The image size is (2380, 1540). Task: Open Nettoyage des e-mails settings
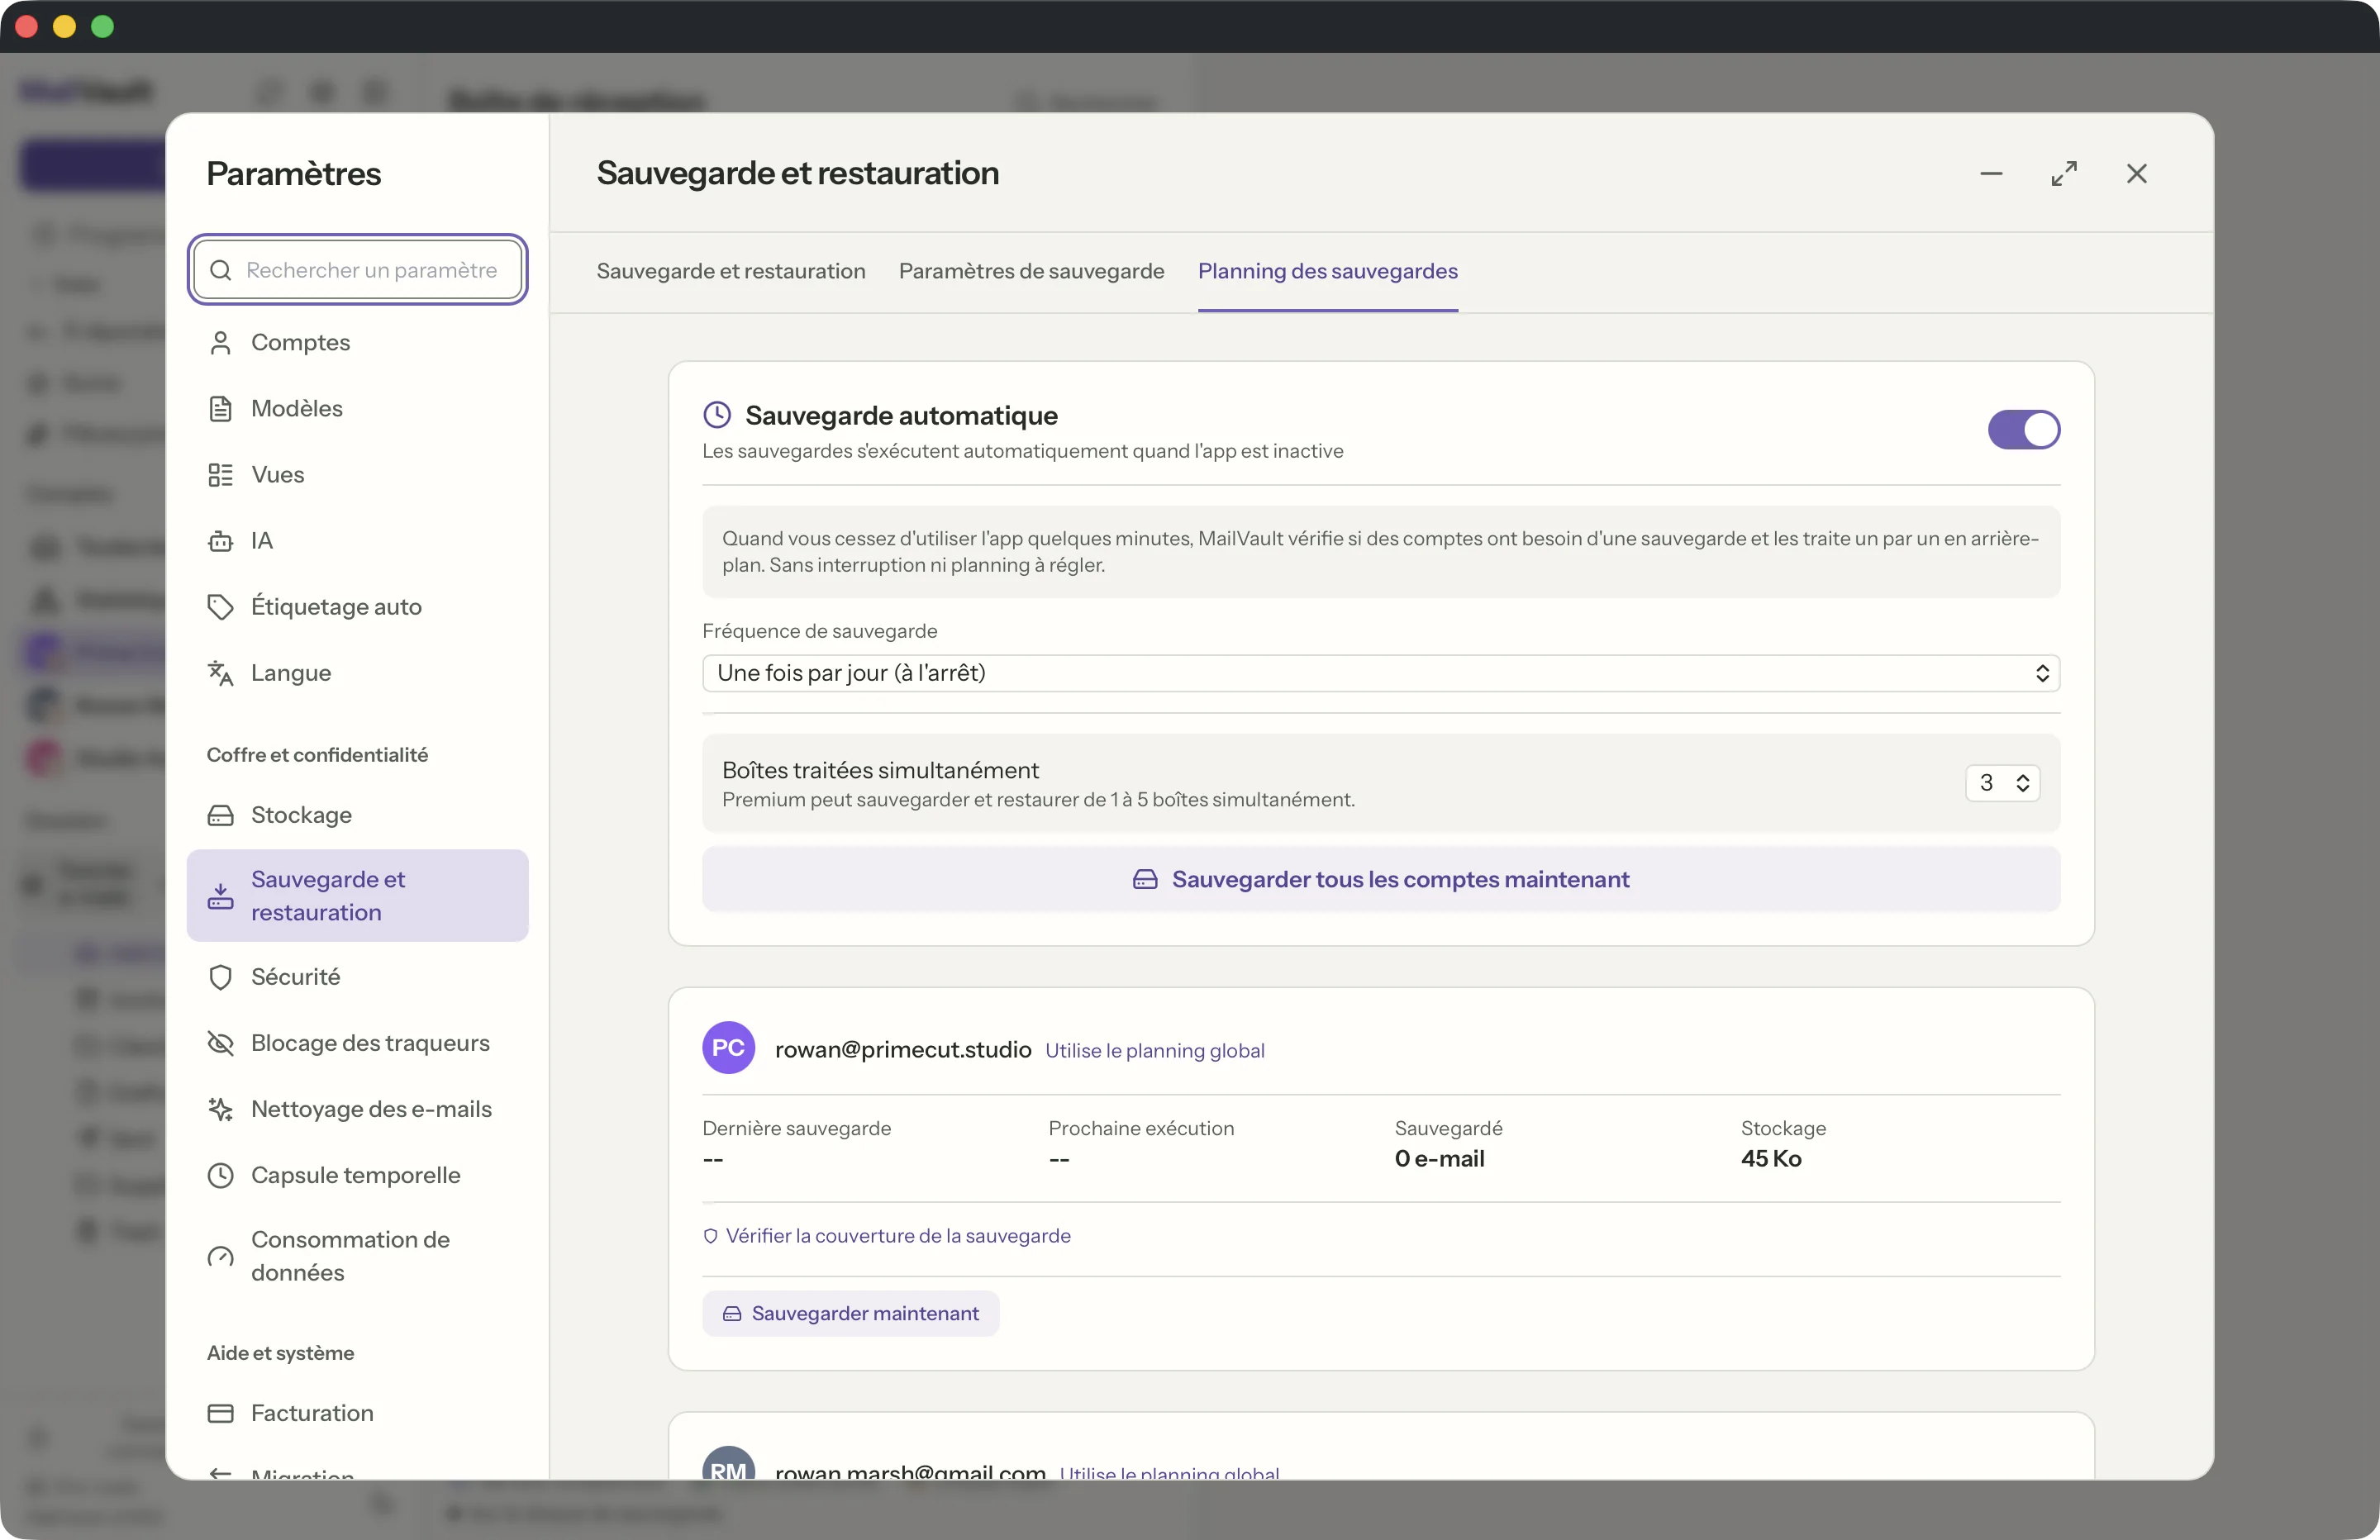[357, 1109]
